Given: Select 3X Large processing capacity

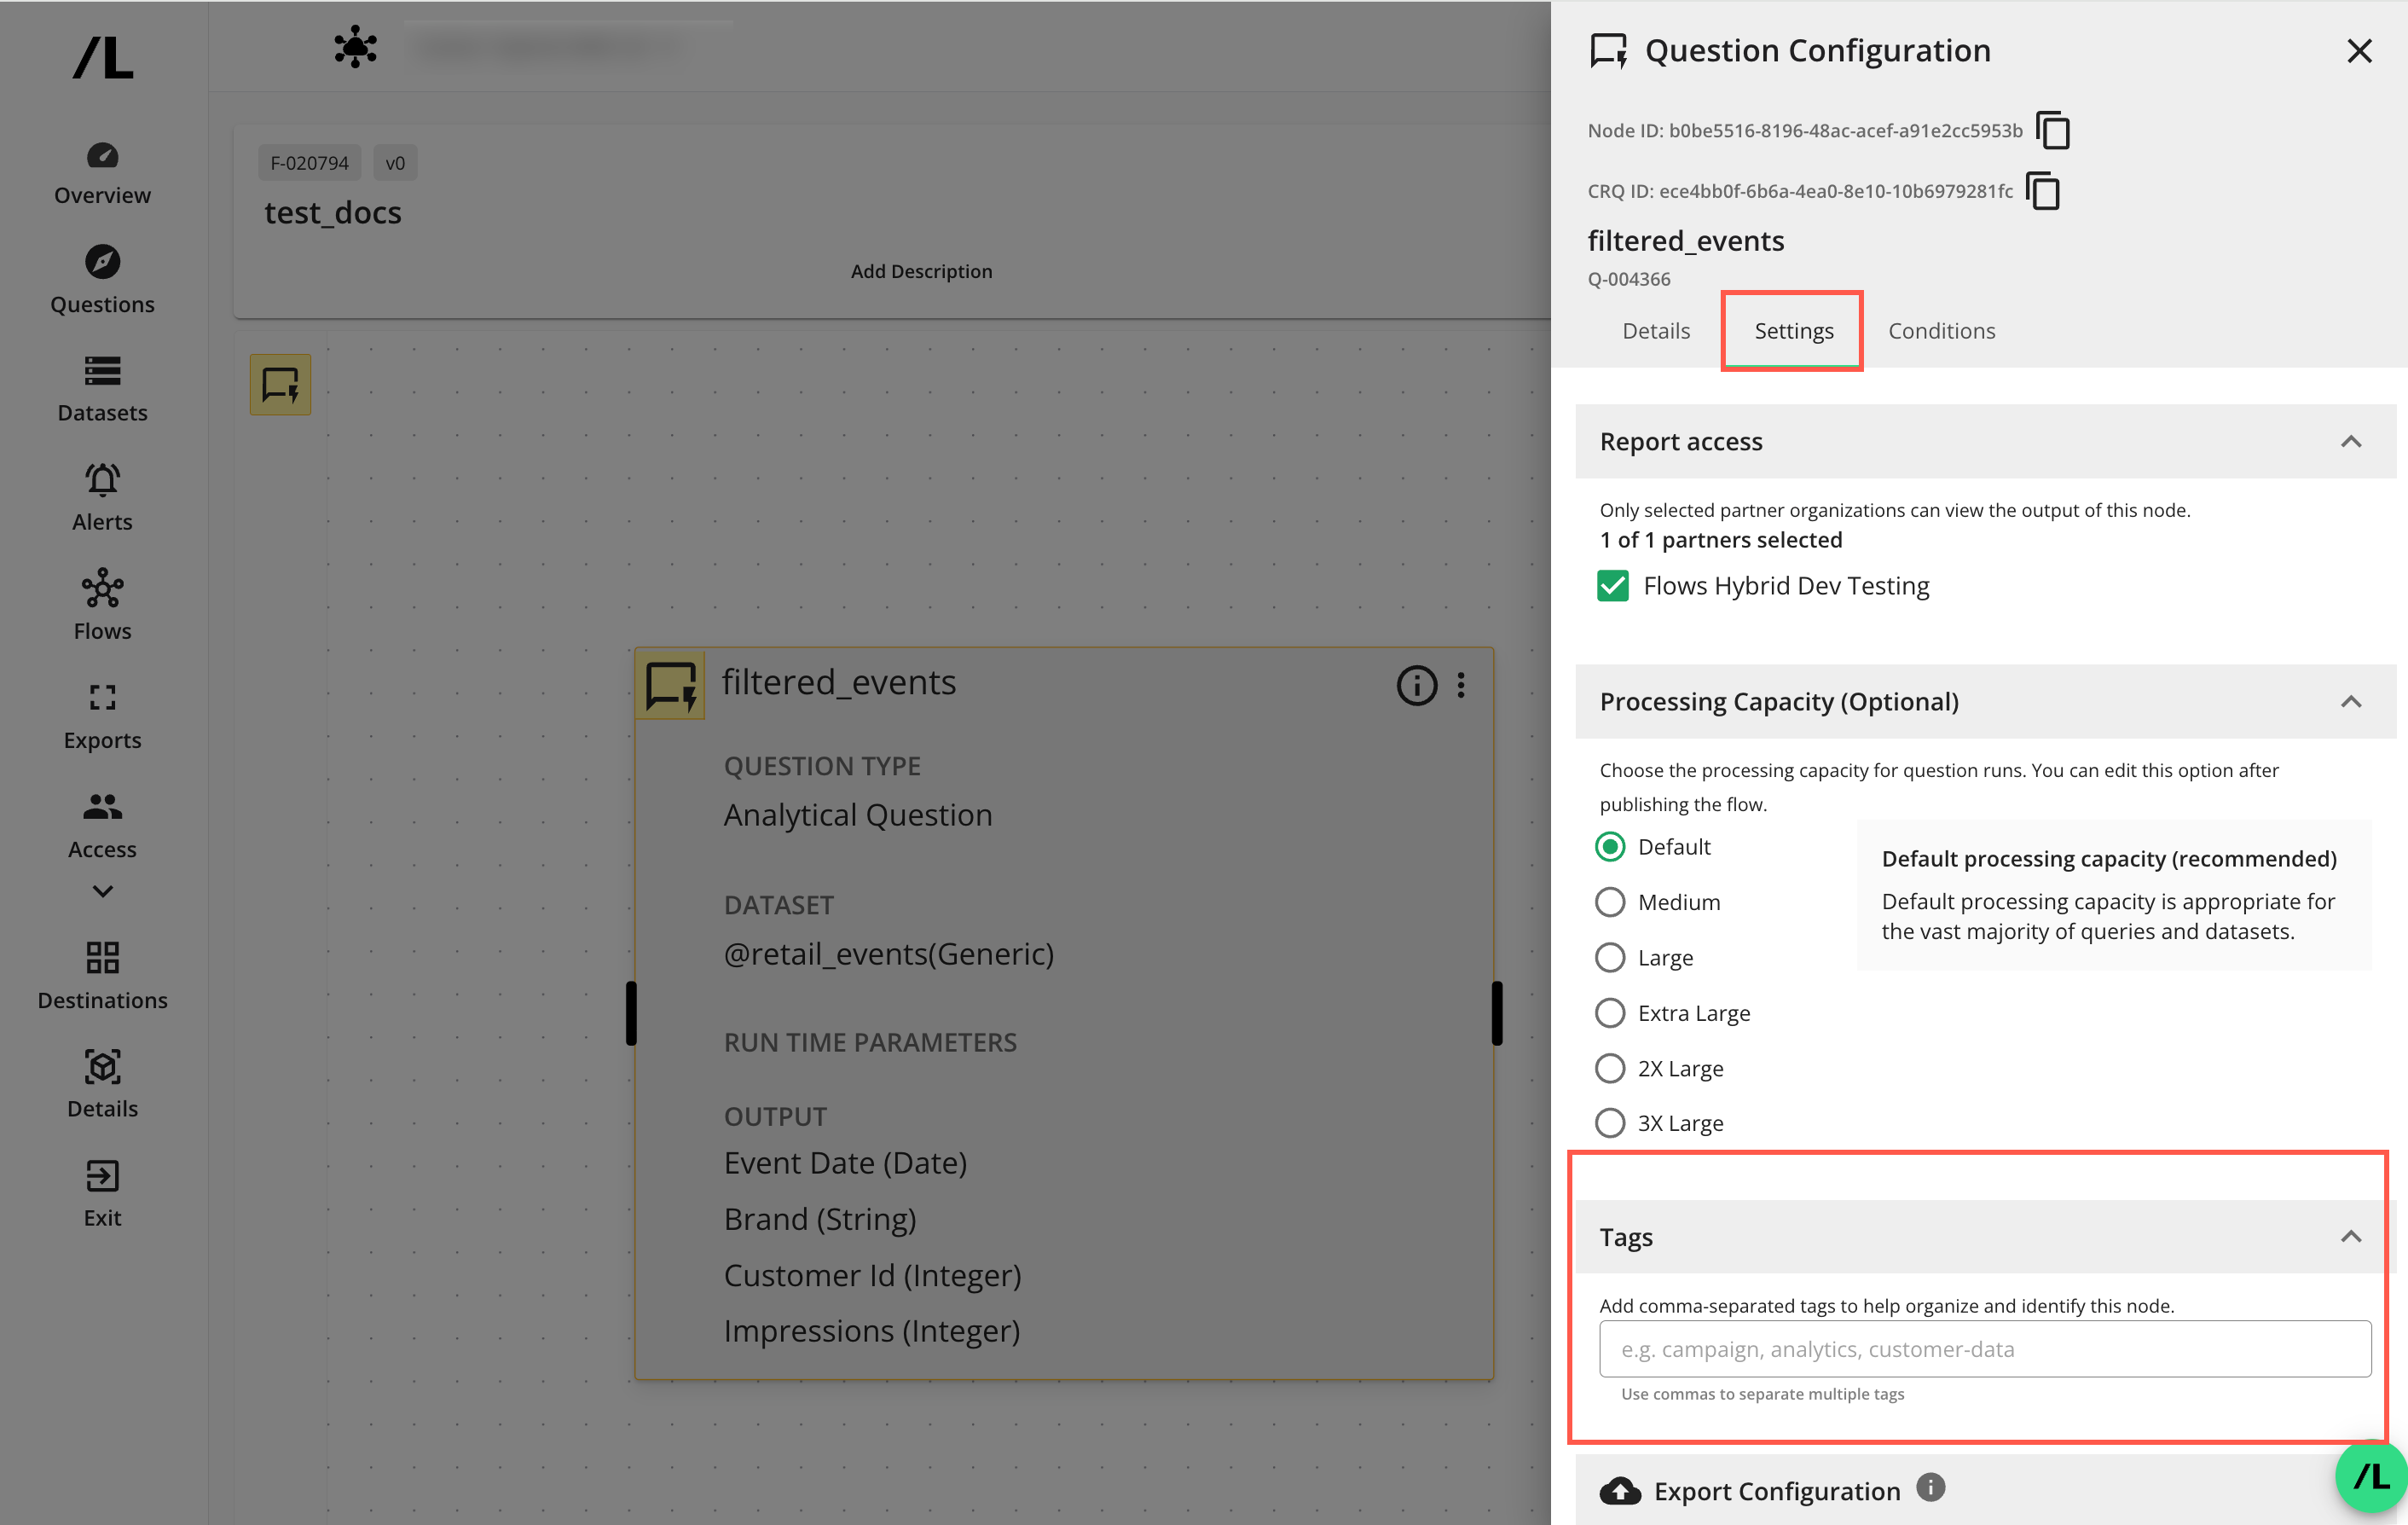Looking at the screenshot, I should pyautogui.click(x=1609, y=1123).
